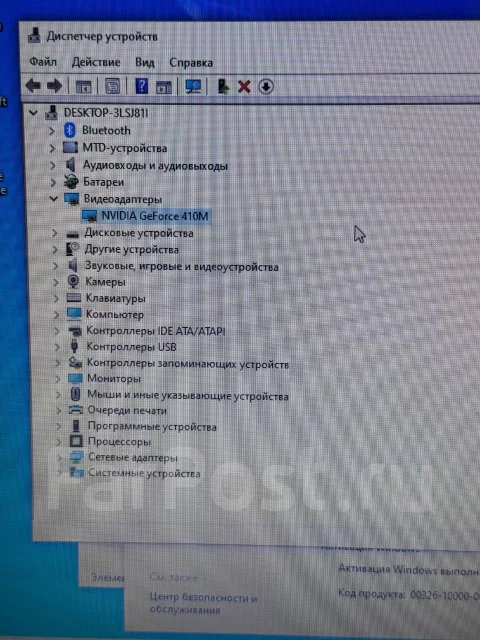This screenshot has height=640, width=480.
Task: Click the USB plug icon beside Контроллеры USB
Action: coord(74,346)
